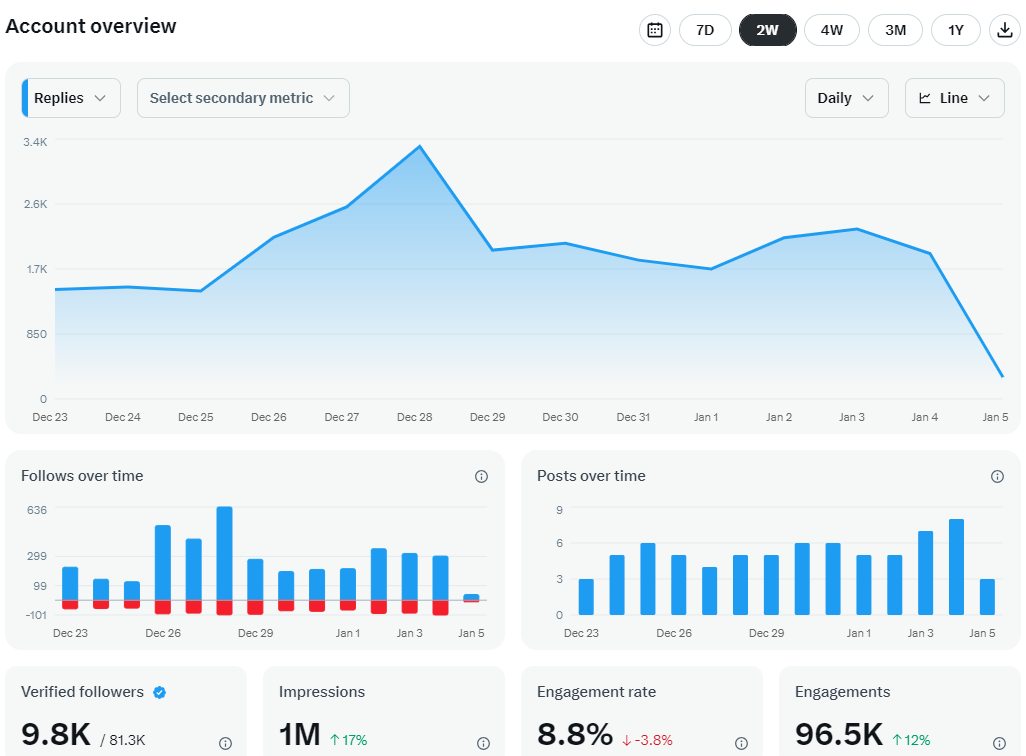The image size is (1026, 756).
Task: Open the calendar date picker
Action: 655,30
